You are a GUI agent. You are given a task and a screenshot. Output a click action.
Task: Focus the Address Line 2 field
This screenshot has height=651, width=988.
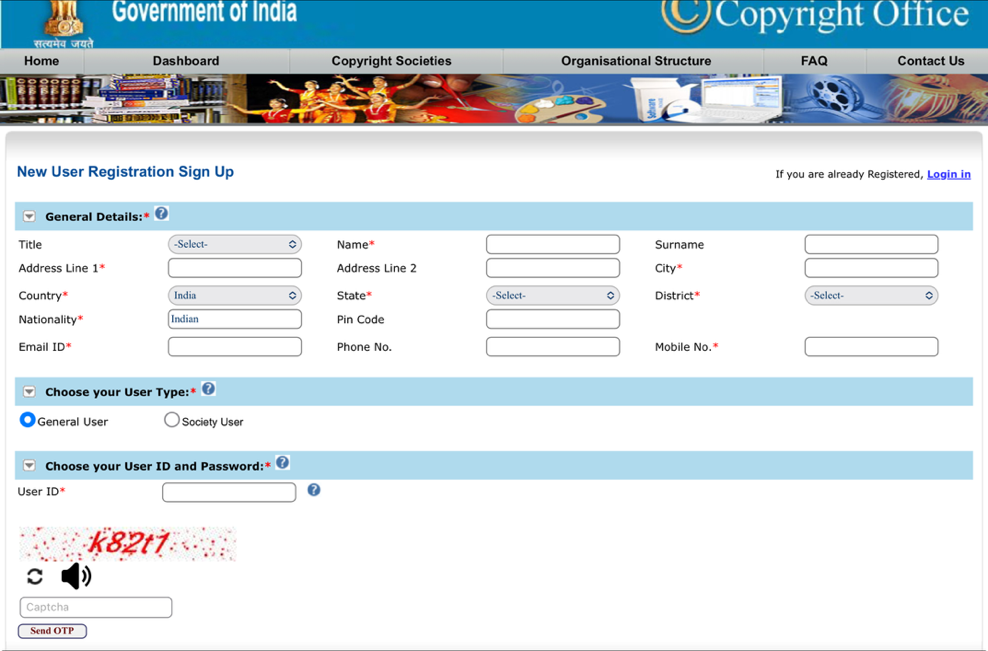553,268
